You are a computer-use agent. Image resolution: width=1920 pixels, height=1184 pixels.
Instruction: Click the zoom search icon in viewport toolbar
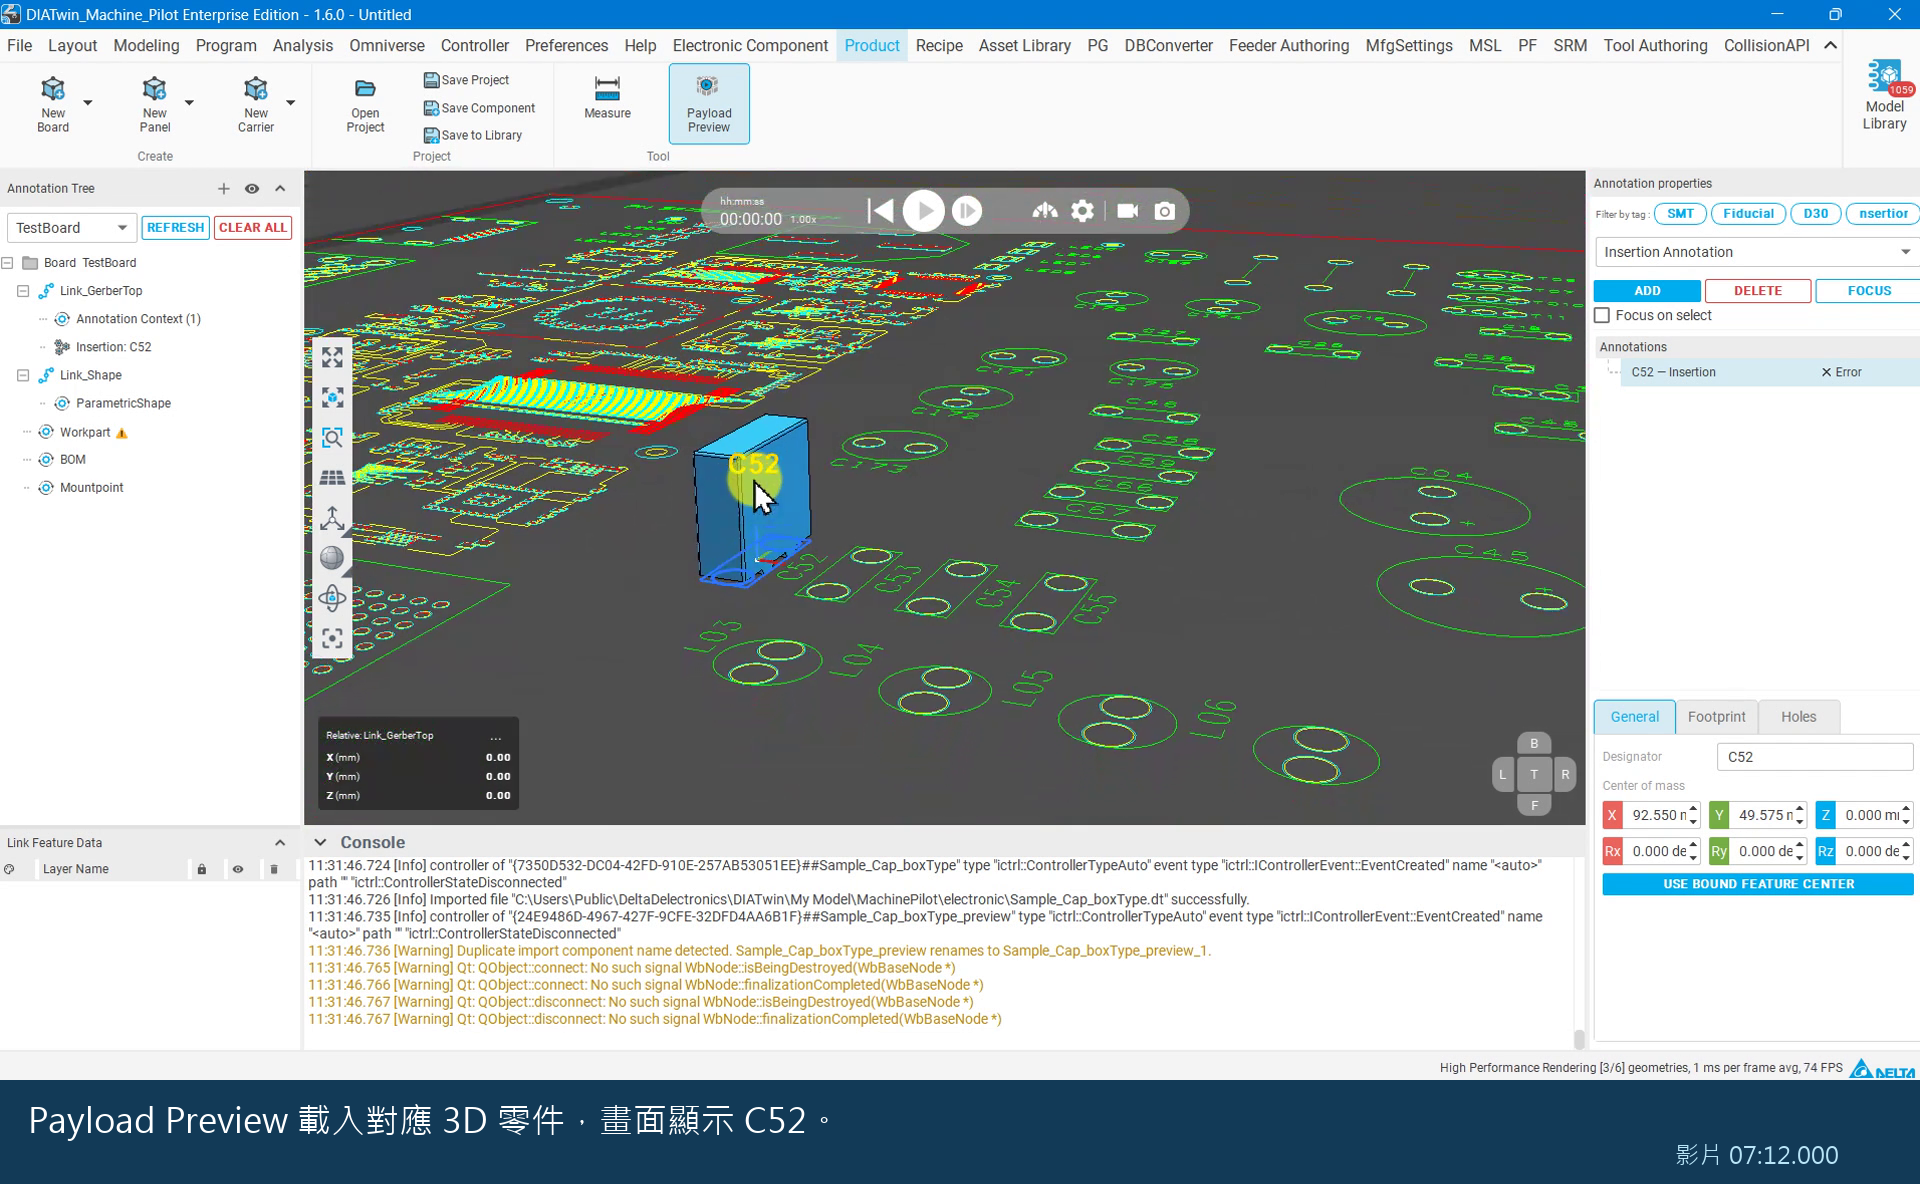click(332, 438)
